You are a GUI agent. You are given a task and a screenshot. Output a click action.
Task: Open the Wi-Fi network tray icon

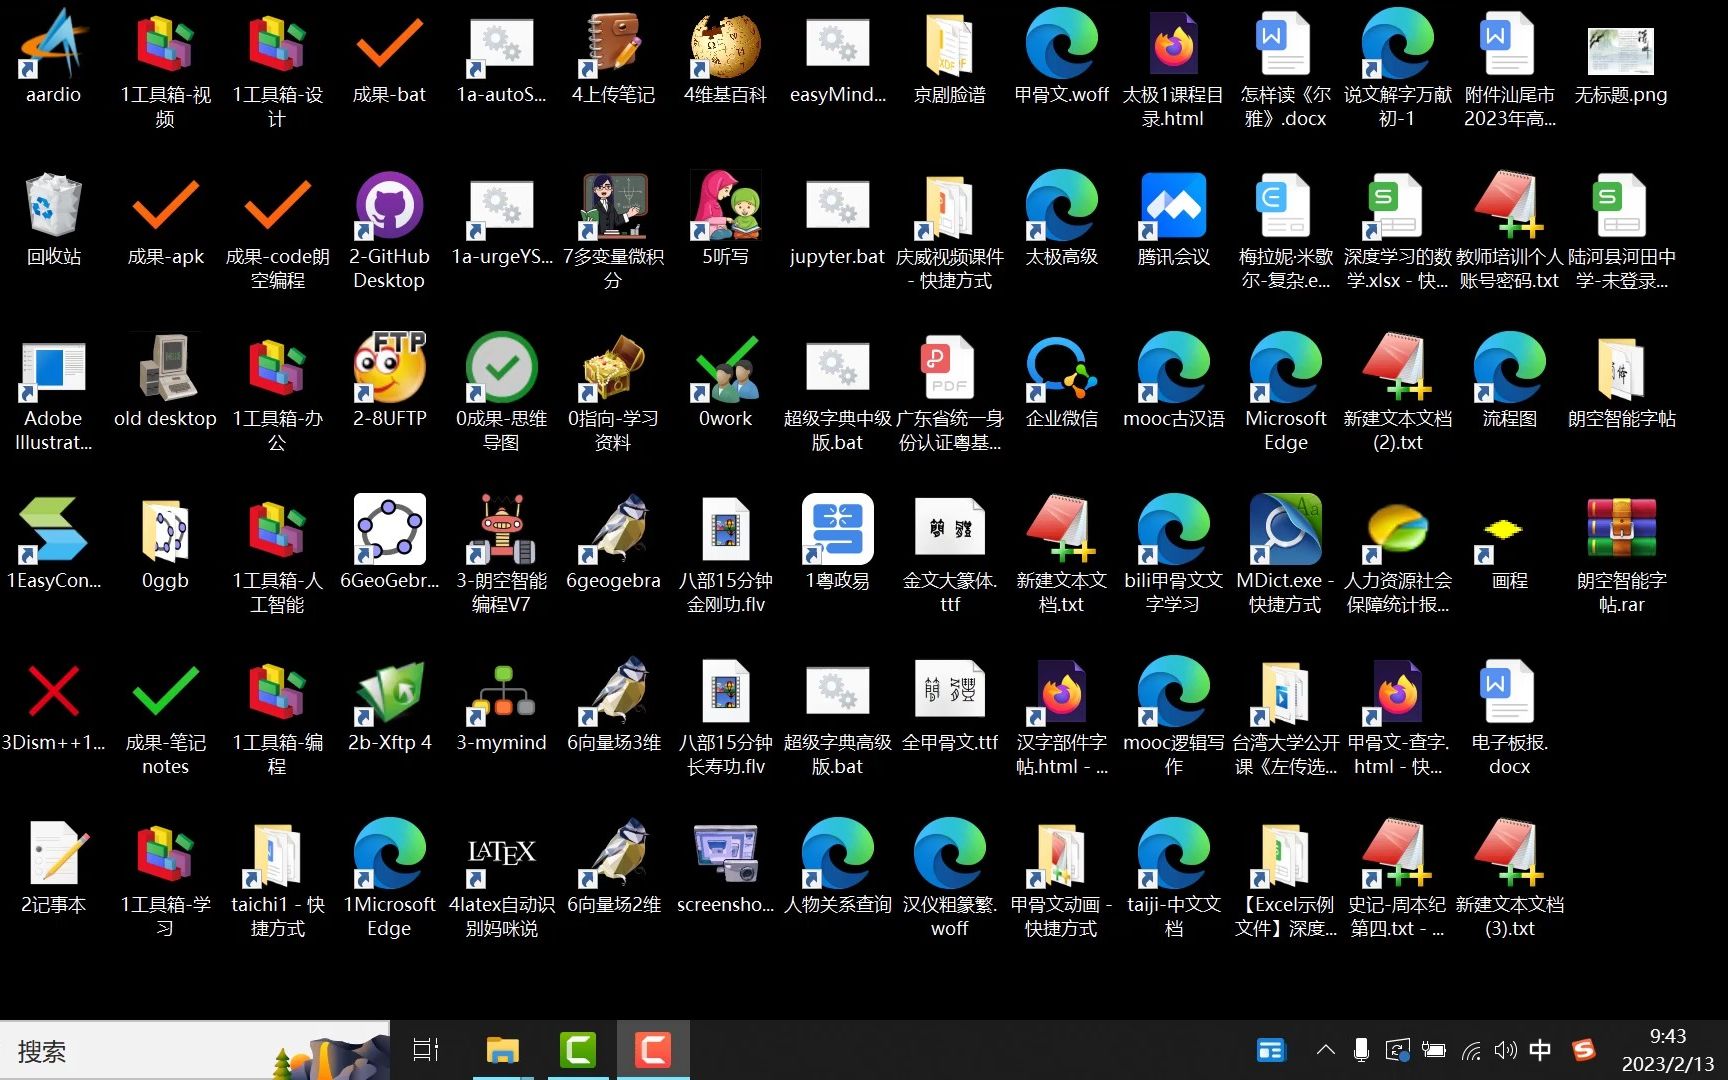point(1471,1050)
